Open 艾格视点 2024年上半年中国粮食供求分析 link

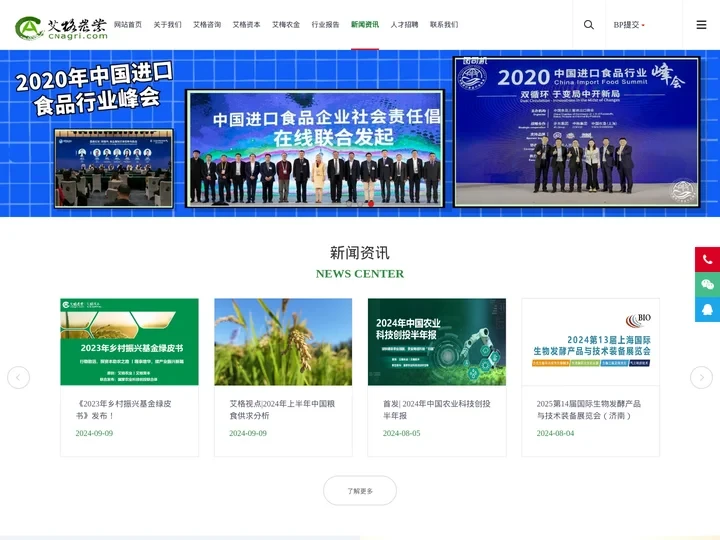(282, 410)
